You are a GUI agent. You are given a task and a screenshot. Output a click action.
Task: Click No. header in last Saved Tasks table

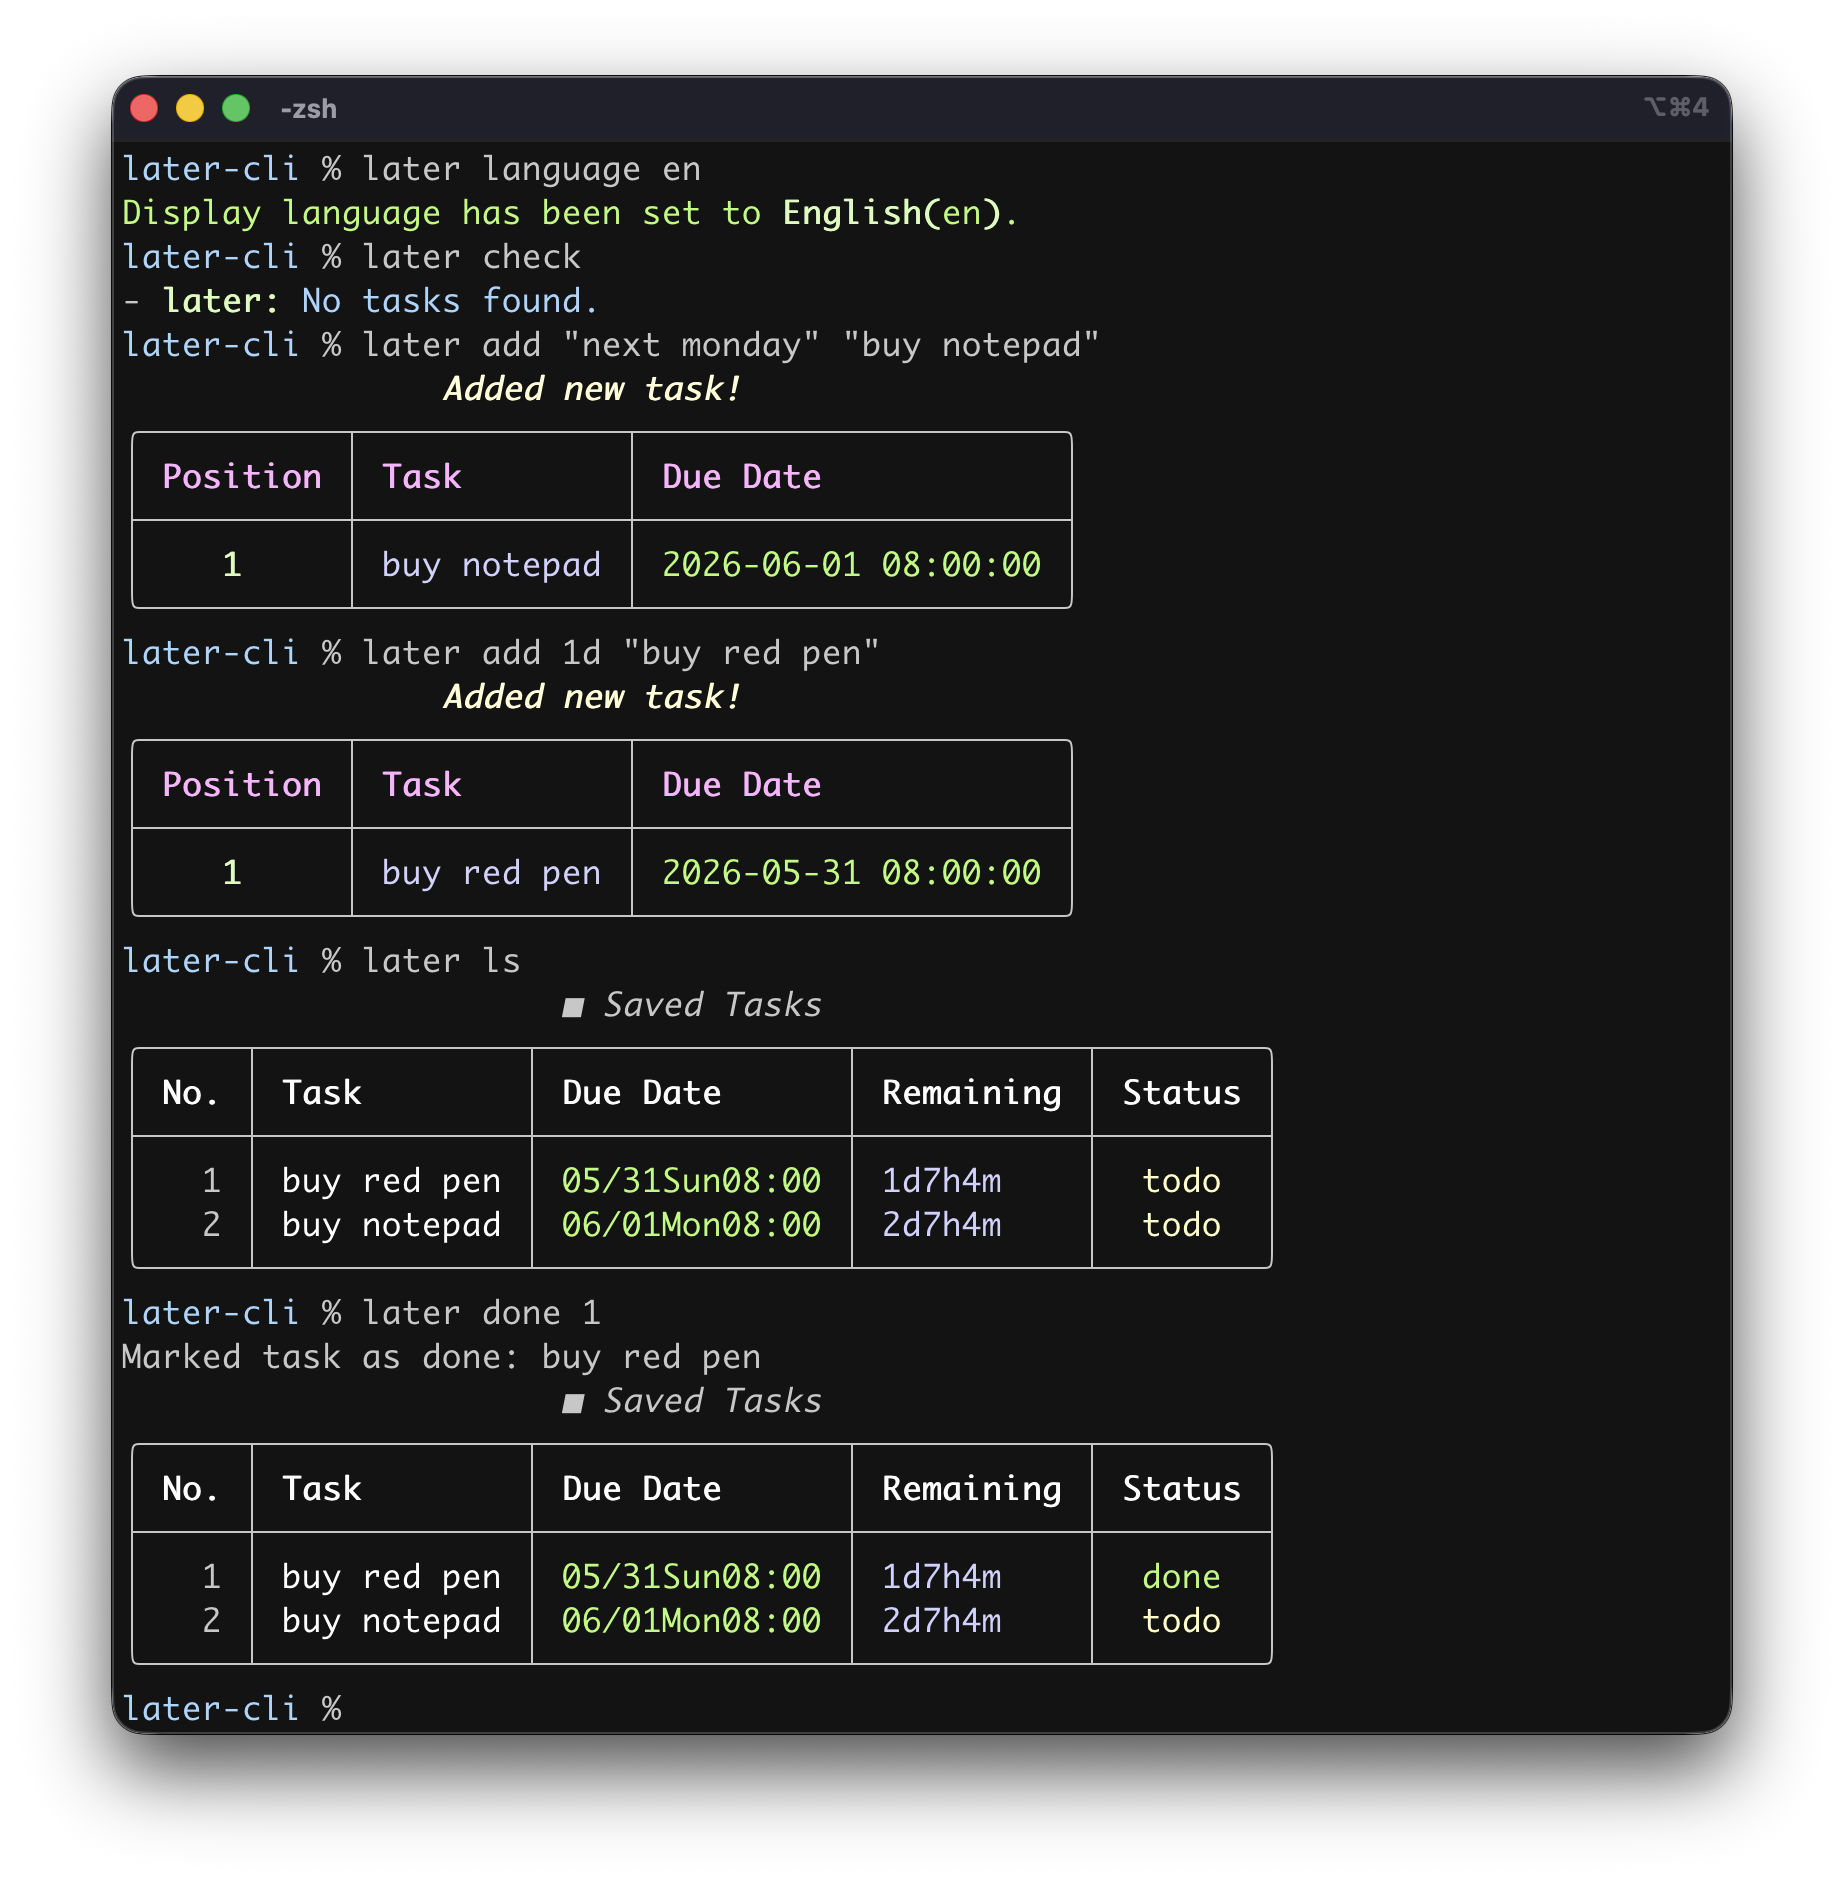pos(190,1489)
